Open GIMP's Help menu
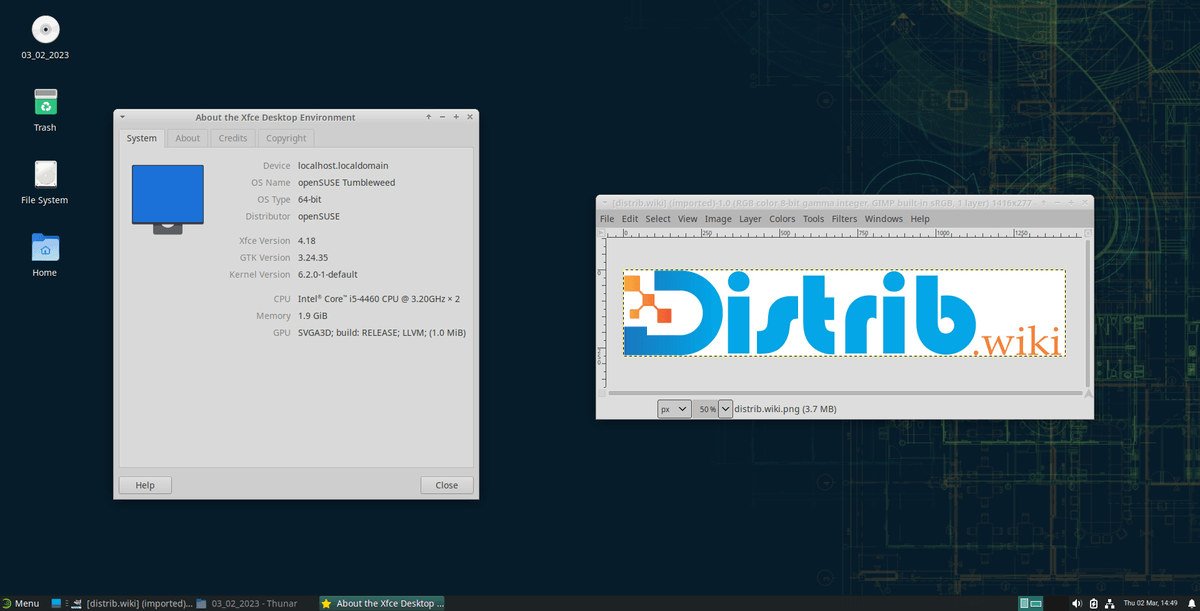This screenshot has height=611, width=1200. 920,219
